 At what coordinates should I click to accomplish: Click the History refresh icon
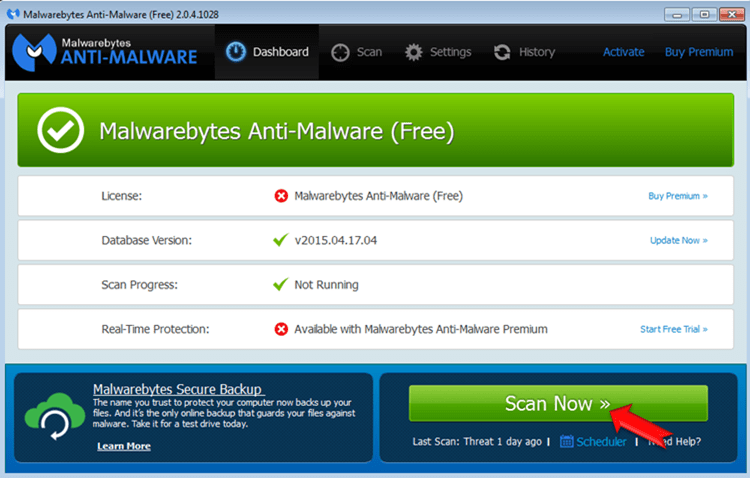pyautogui.click(x=502, y=52)
